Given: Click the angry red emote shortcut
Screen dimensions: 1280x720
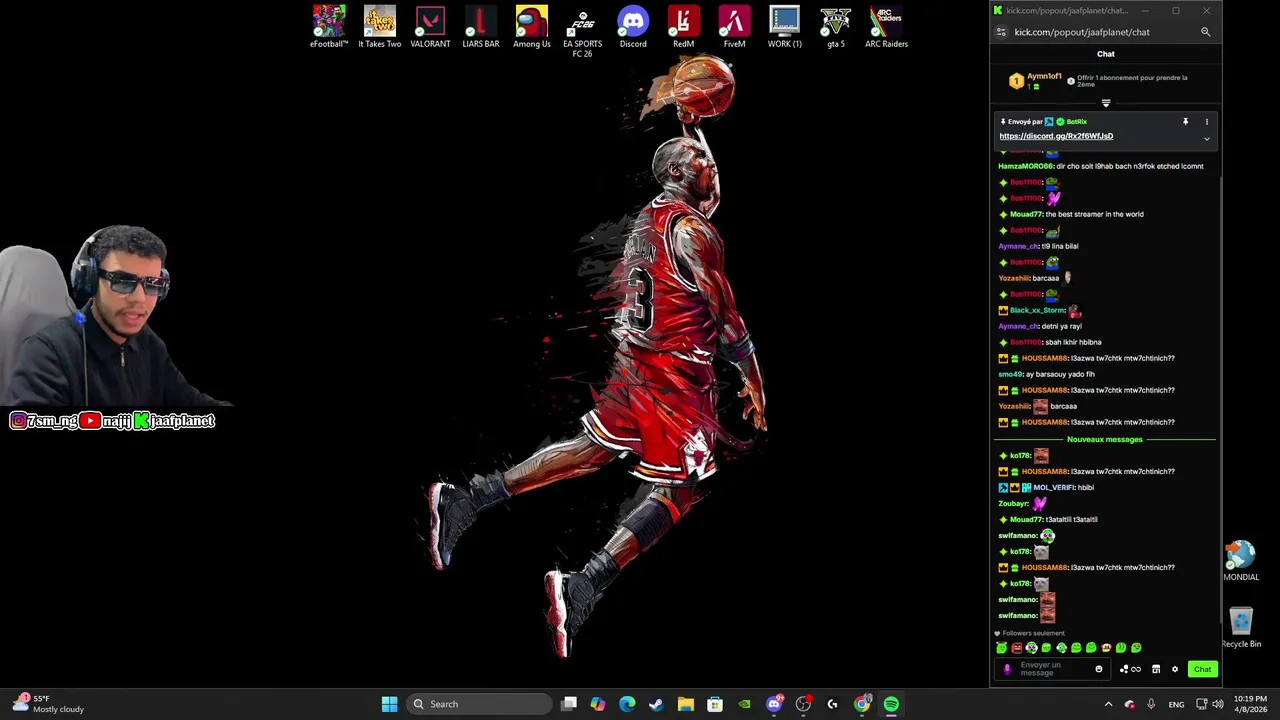Looking at the screenshot, I should pyautogui.click(x=1017, y=648).
